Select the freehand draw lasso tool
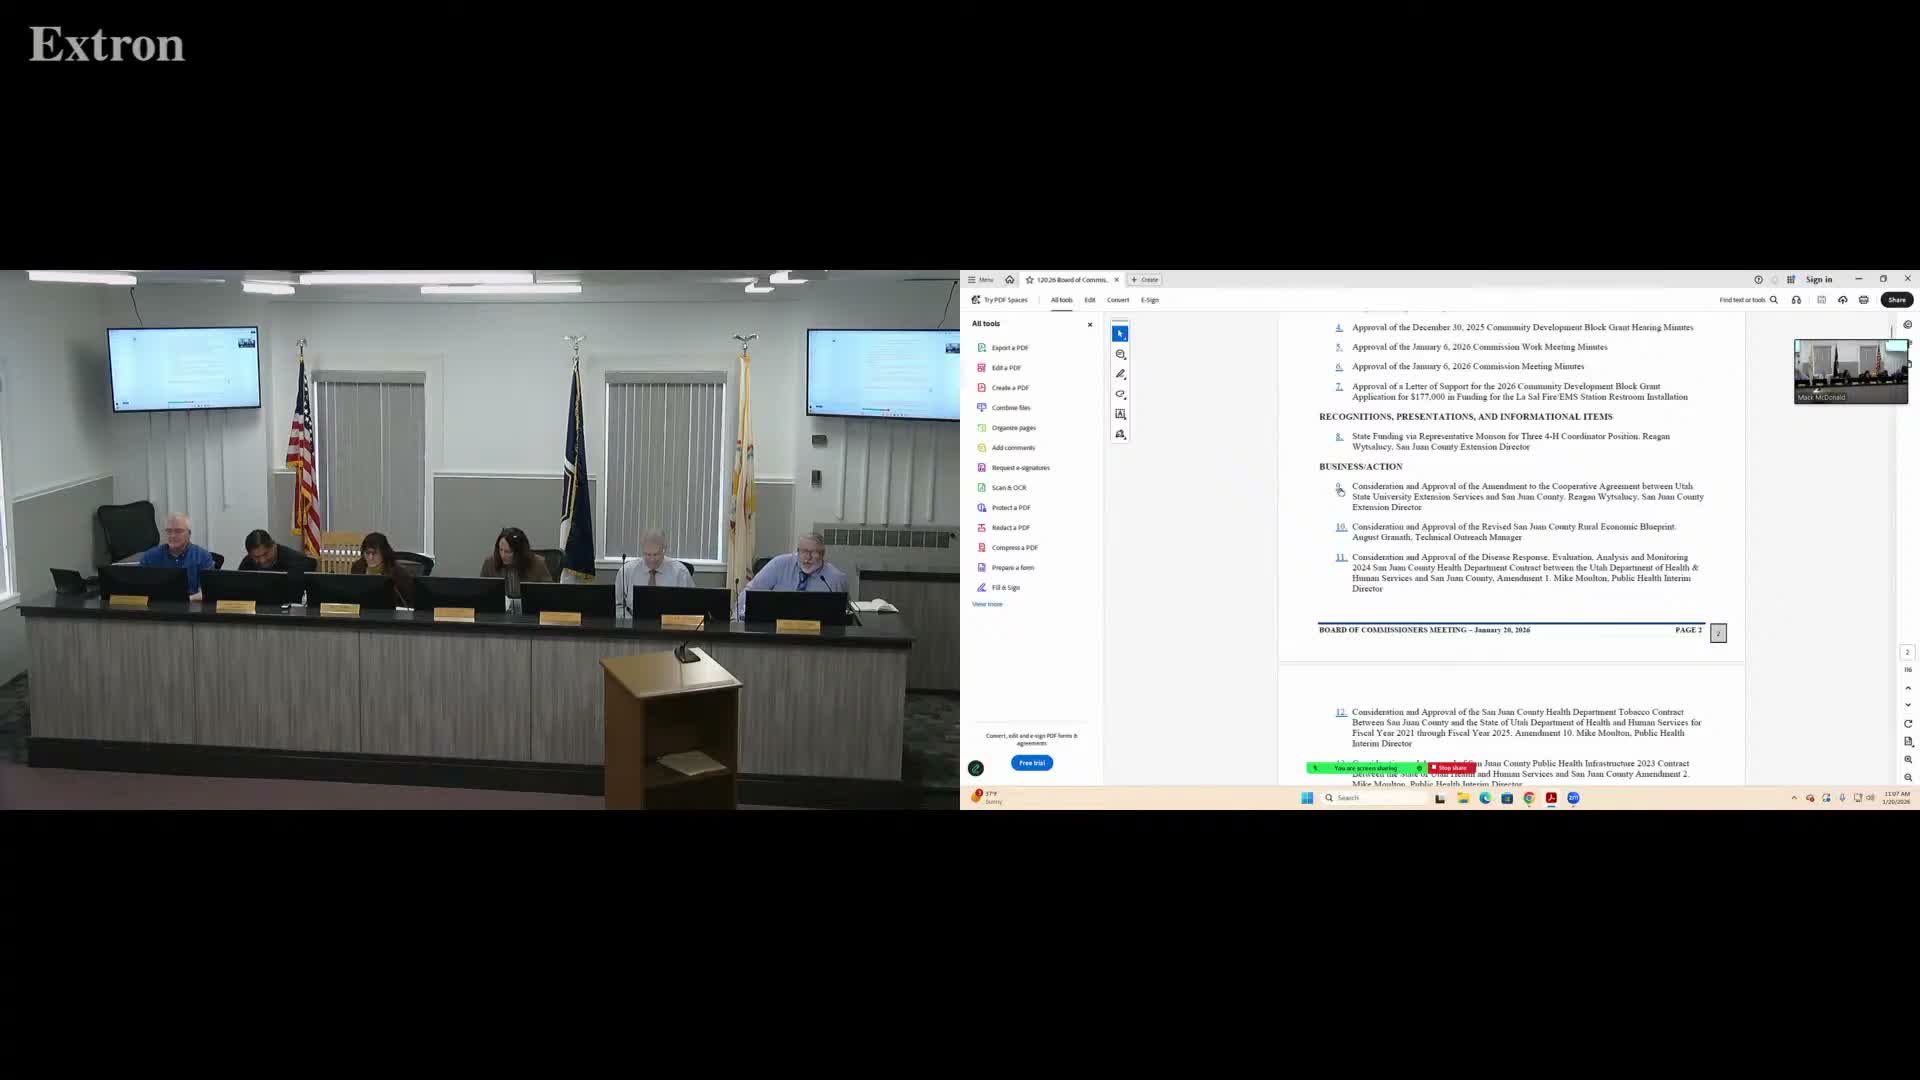Viewport: 1920px width, 1080px height. (1120, 394)
